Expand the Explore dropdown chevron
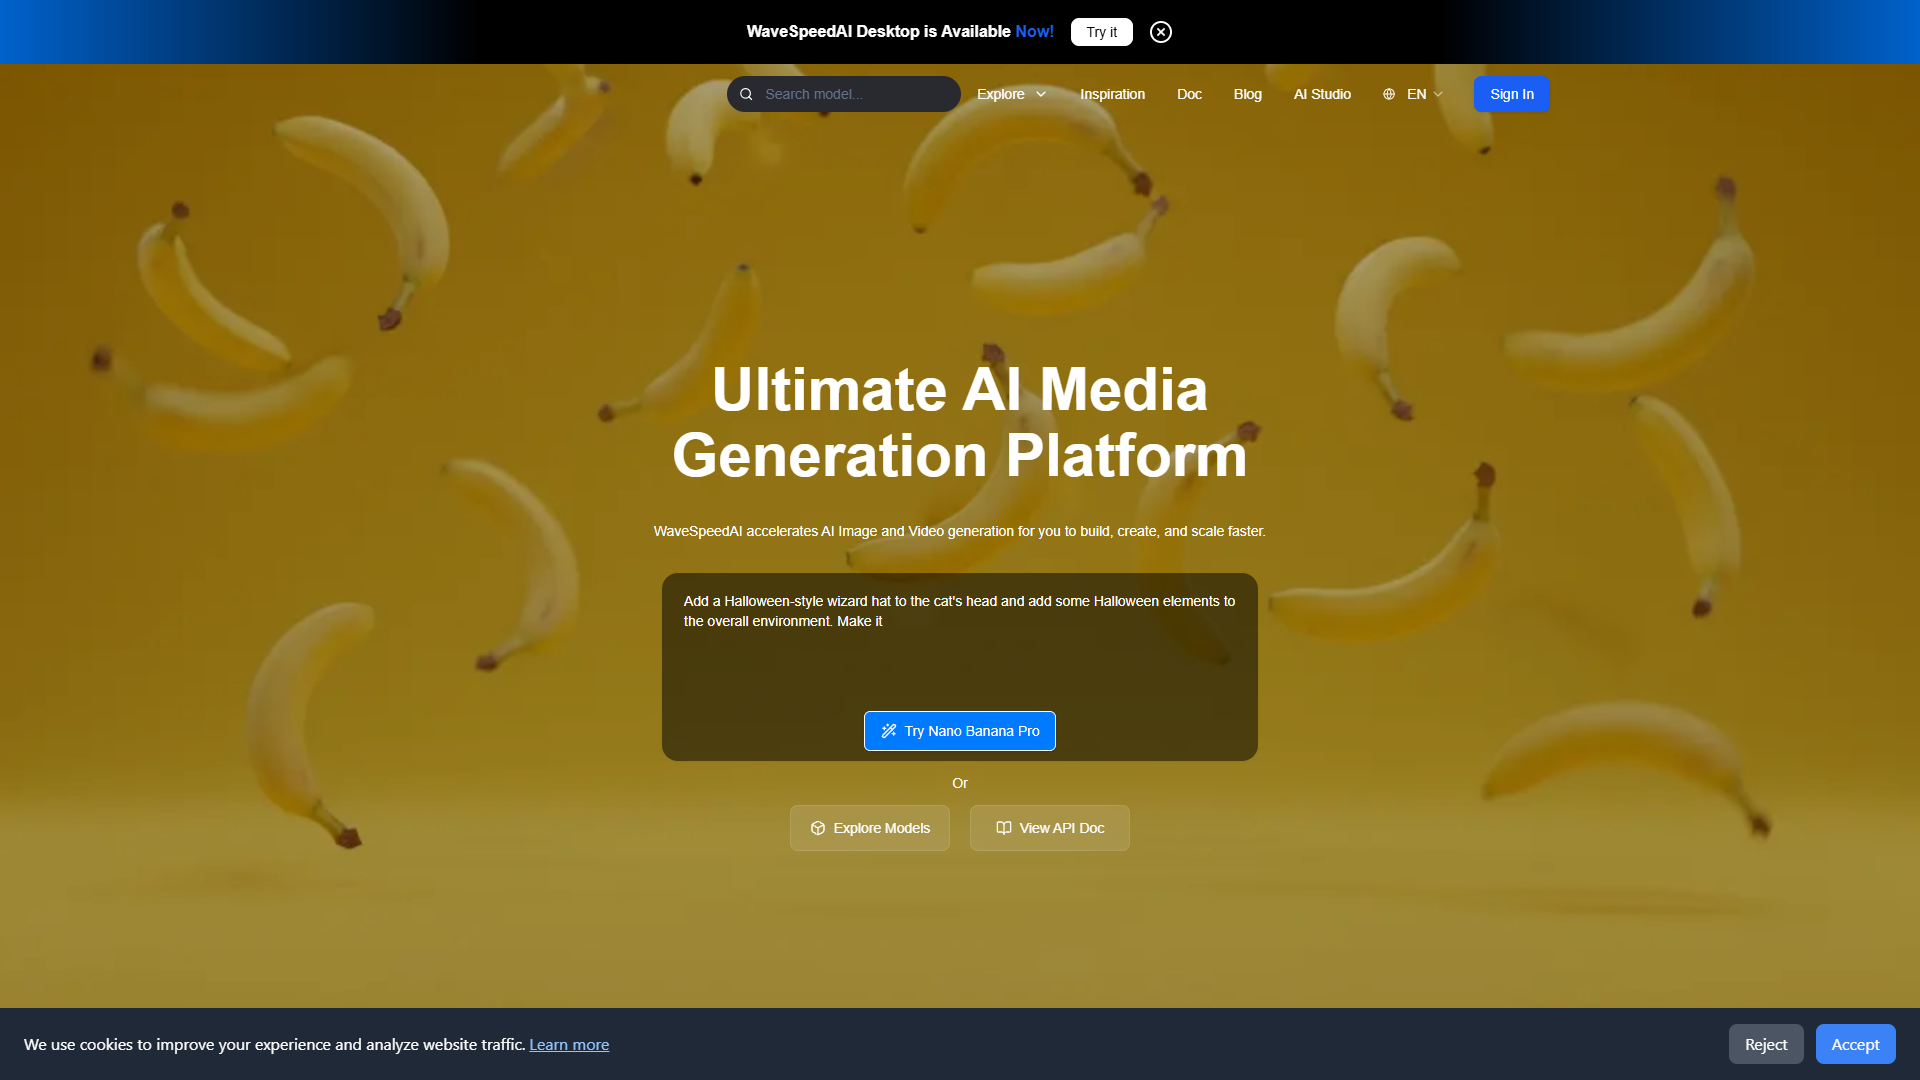1920x1080 pixels. (1041, 94)
